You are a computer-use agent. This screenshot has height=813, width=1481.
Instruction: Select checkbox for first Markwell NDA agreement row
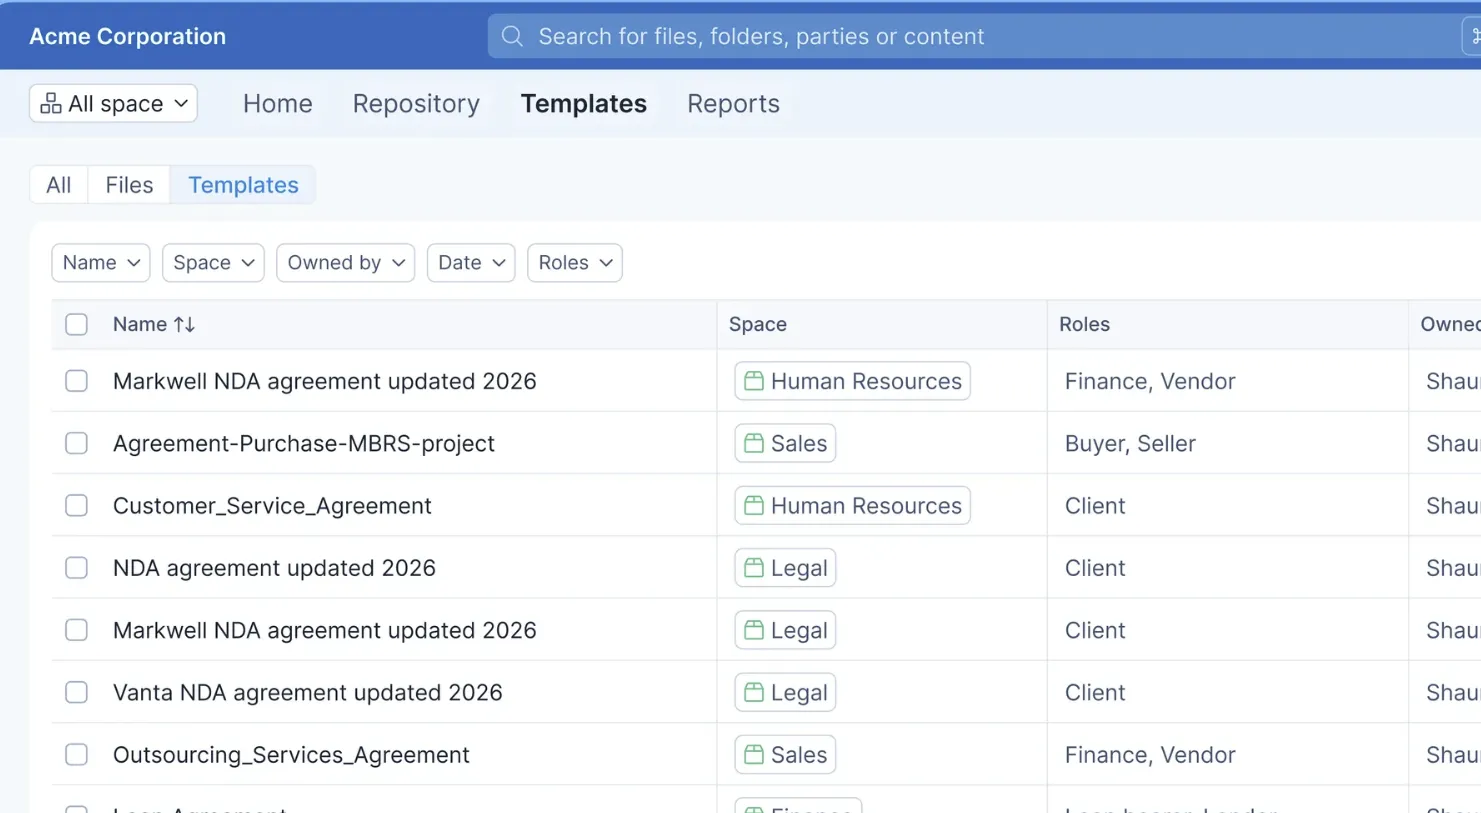point(76,381)
